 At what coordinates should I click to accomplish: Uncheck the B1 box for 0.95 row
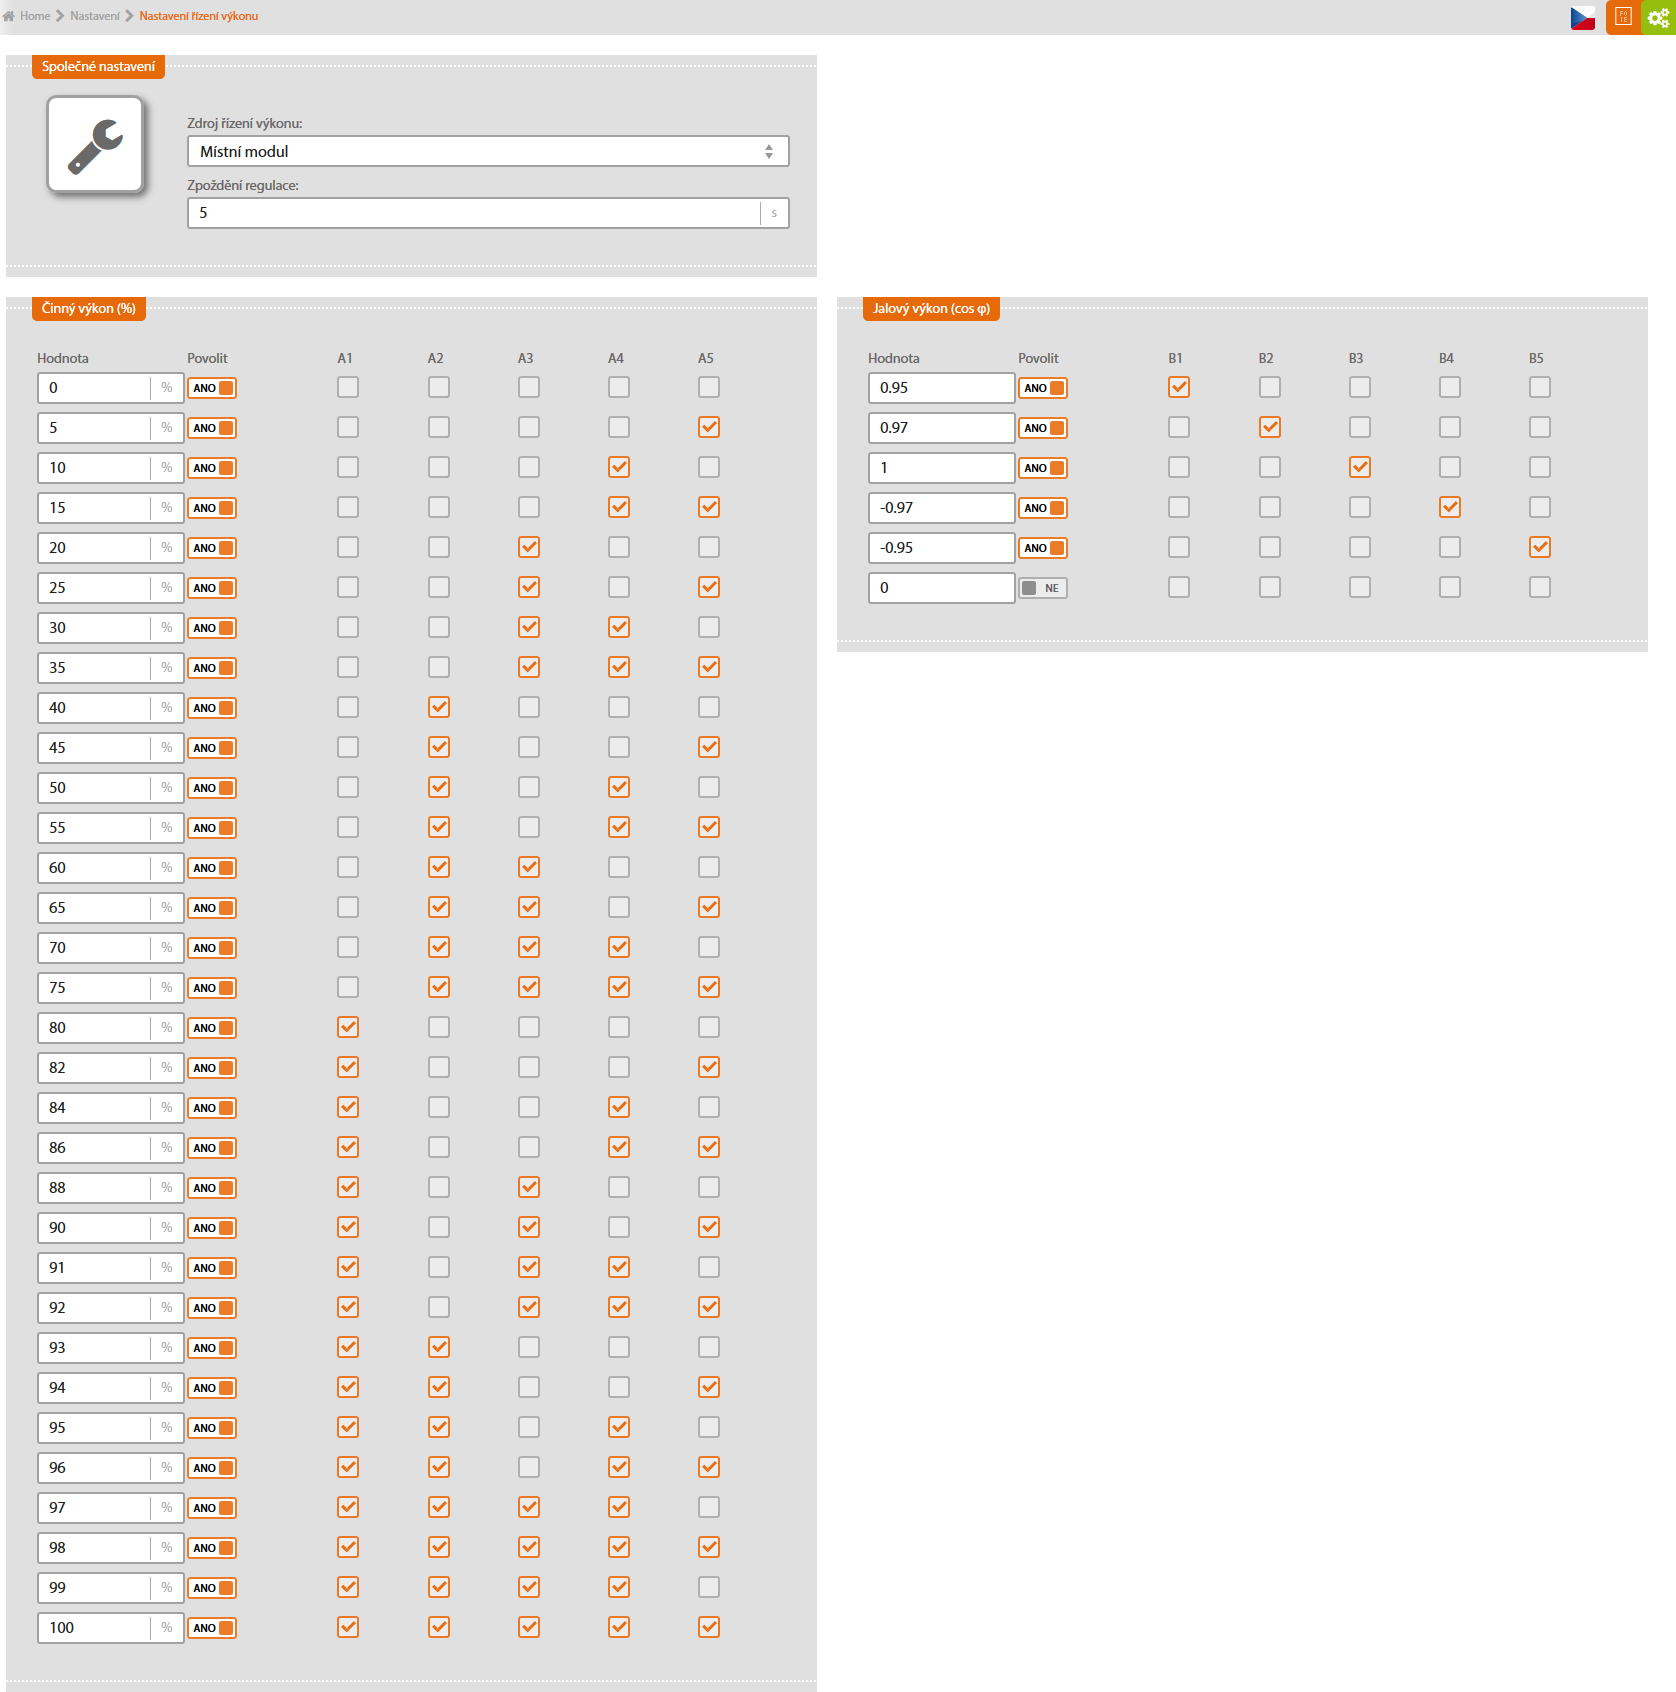click(x=1179, y=387)
